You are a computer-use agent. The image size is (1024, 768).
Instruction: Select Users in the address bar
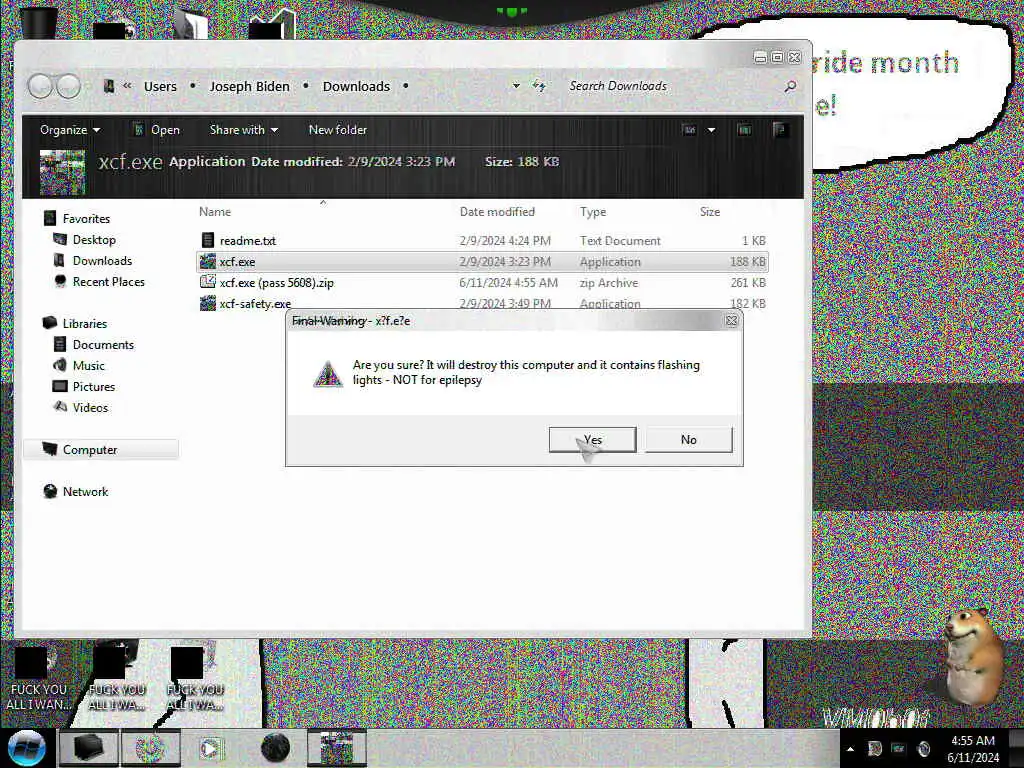(x=160, y=86)
